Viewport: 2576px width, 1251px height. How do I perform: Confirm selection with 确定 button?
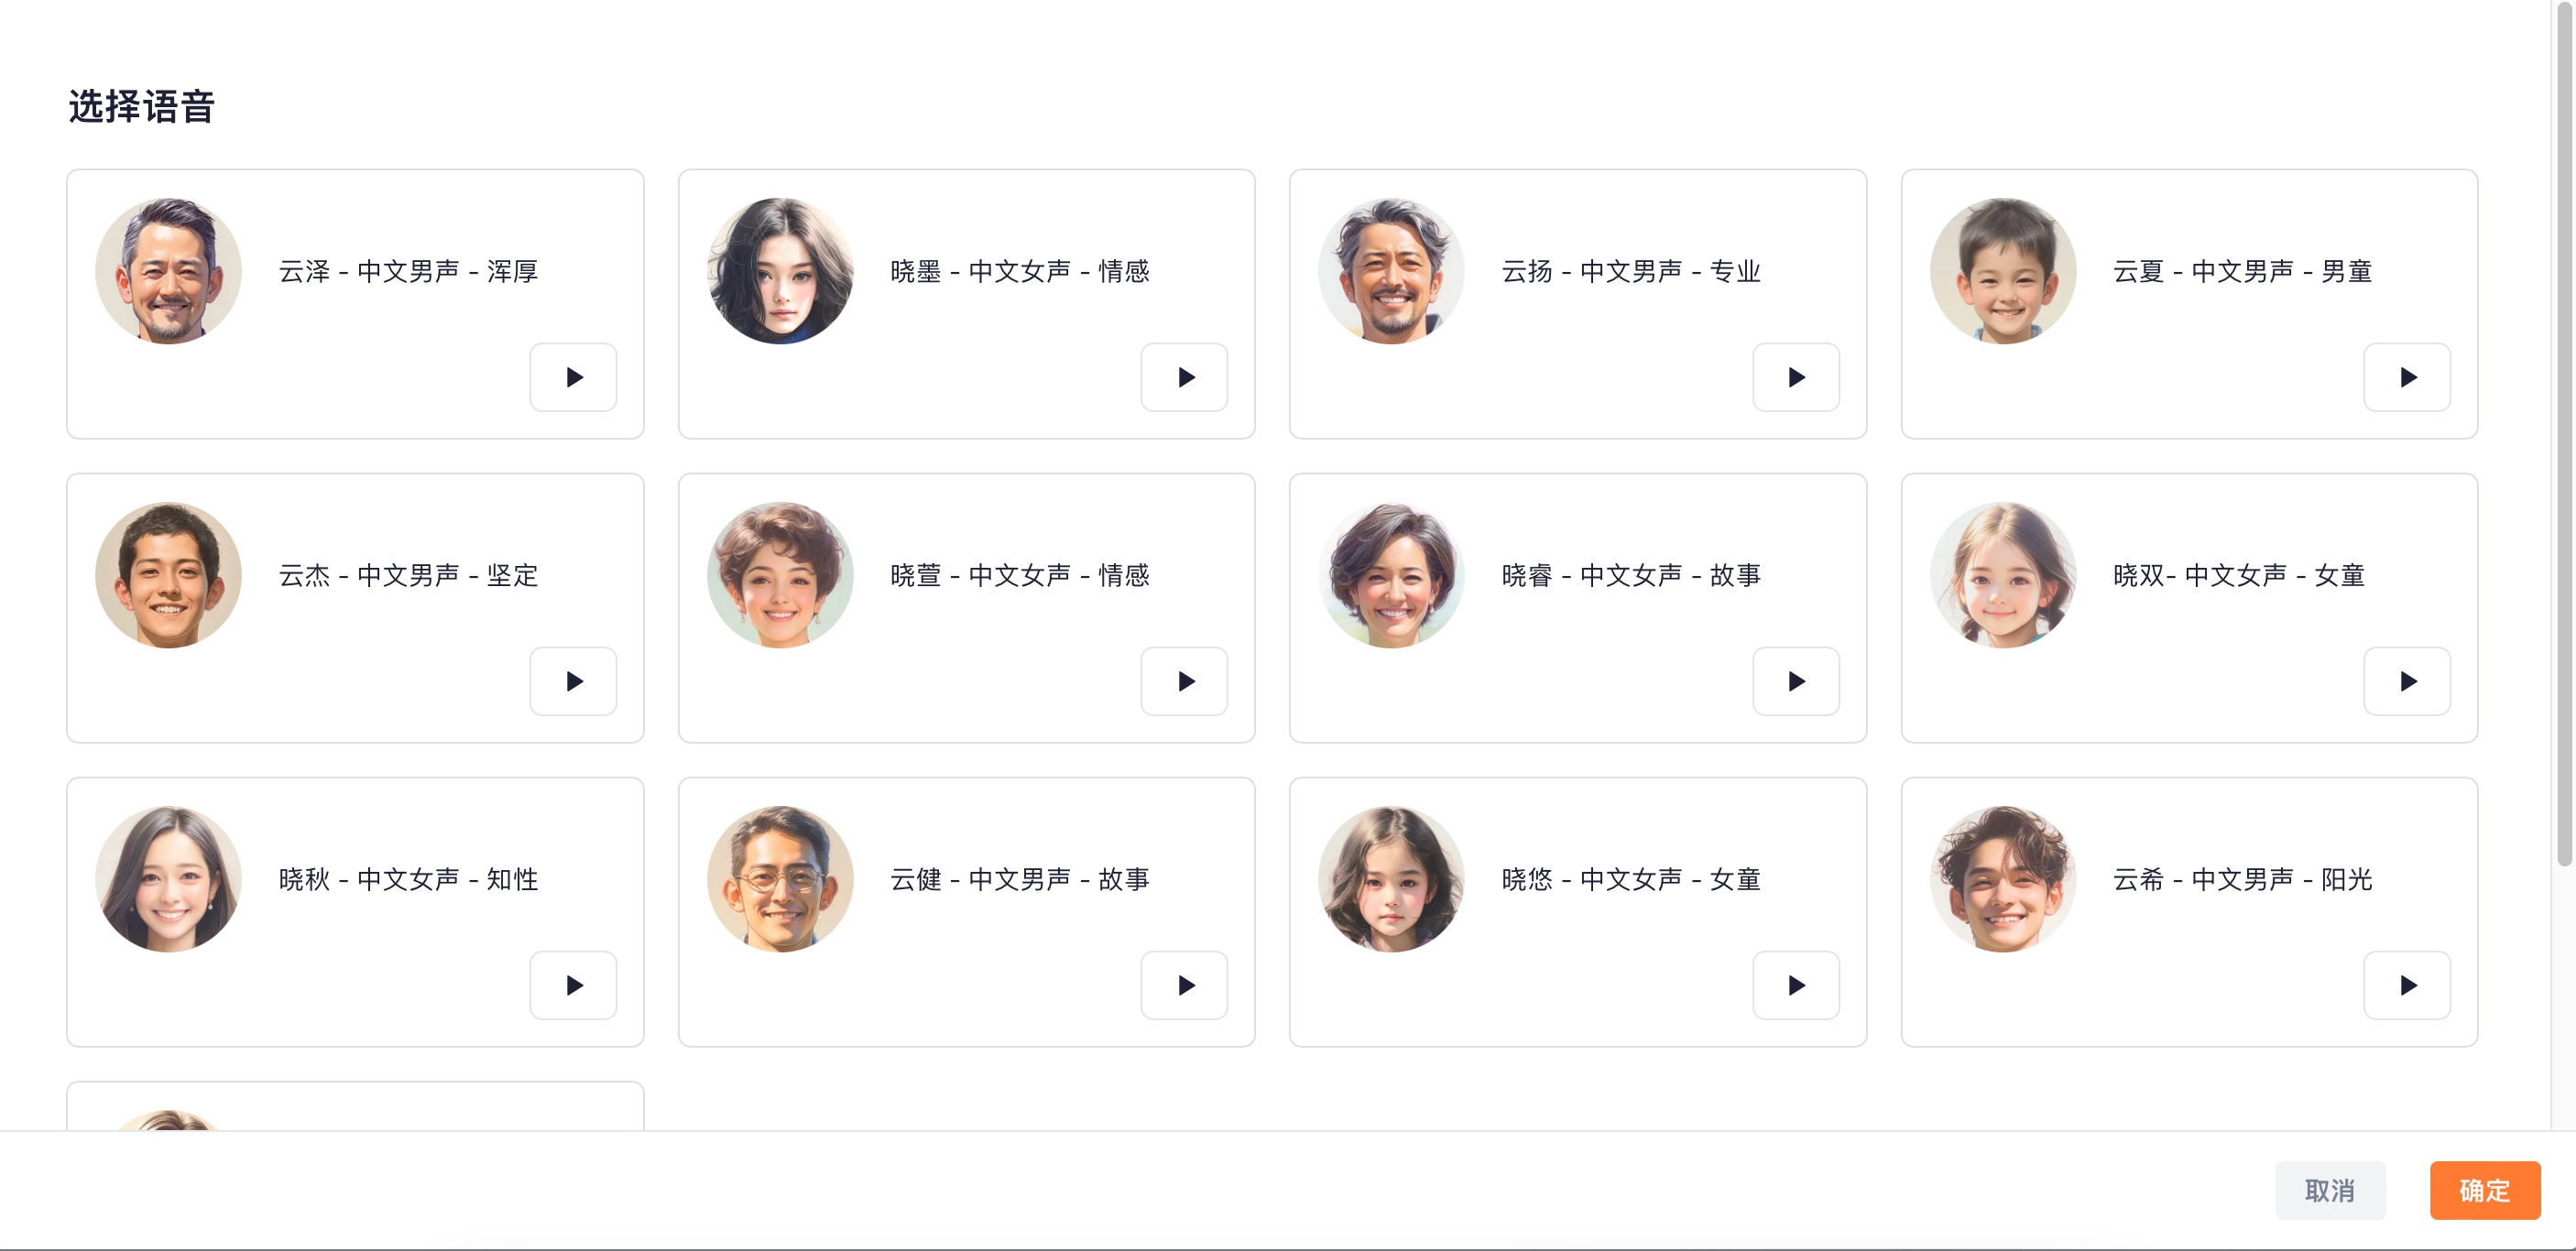click(x=2485, y=1190)
